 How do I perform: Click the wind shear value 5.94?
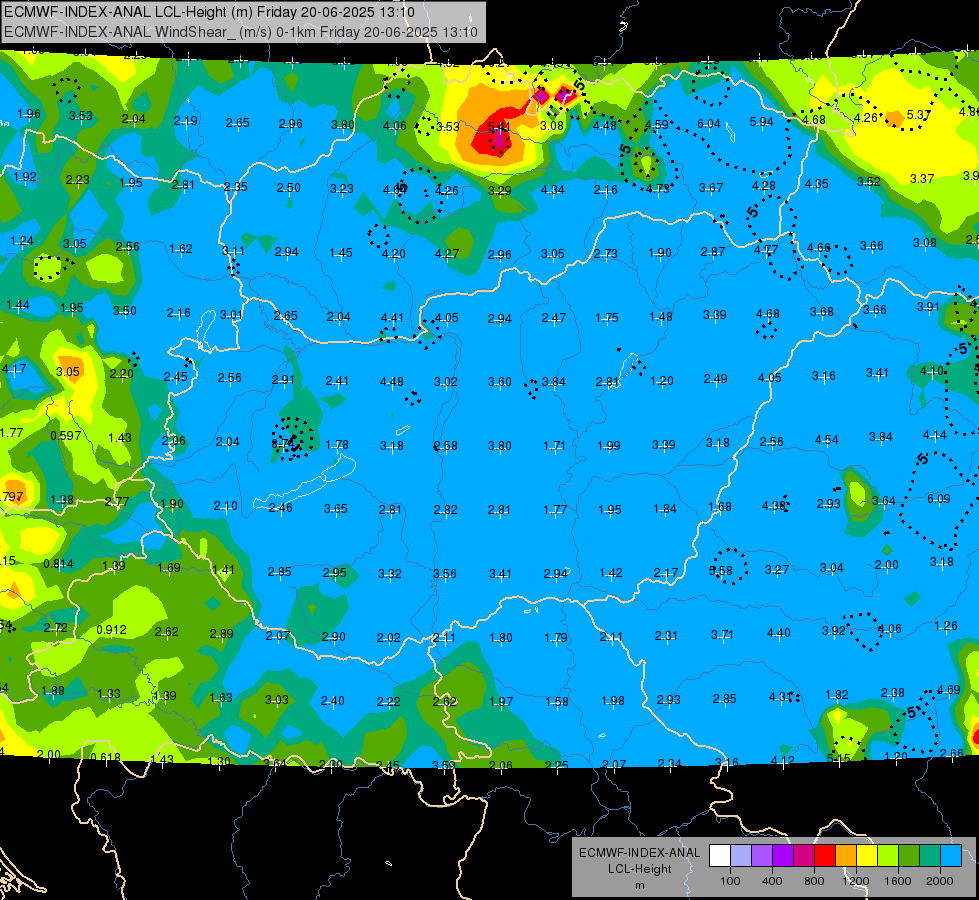762,122
